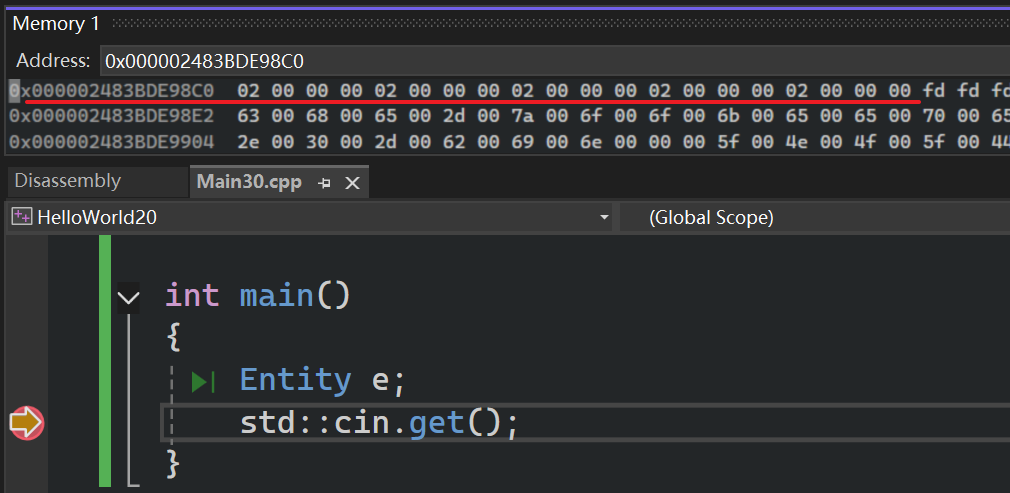Viewport: 1010px width, 493px height.
Task: Click the first 02 byte in memory
Action: click(x=248, y=91)
